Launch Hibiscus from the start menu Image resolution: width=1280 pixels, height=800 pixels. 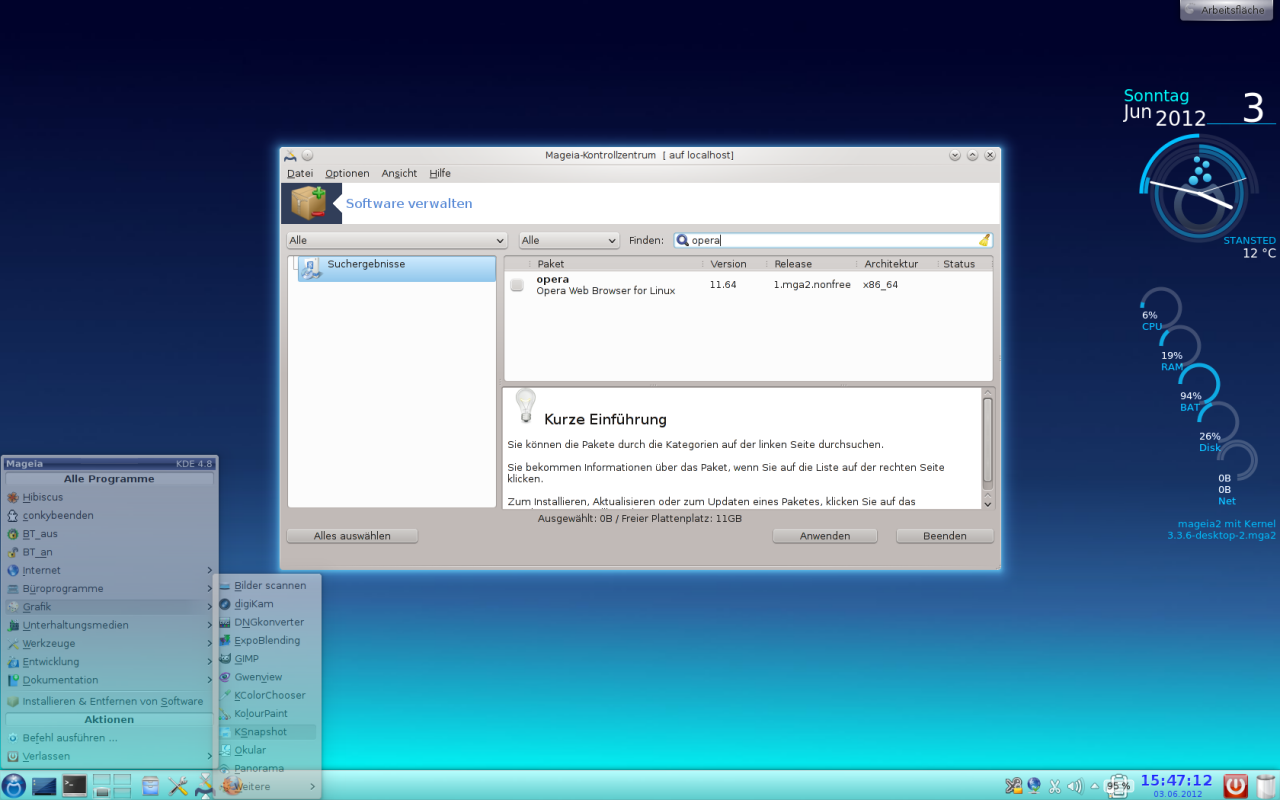109,497
